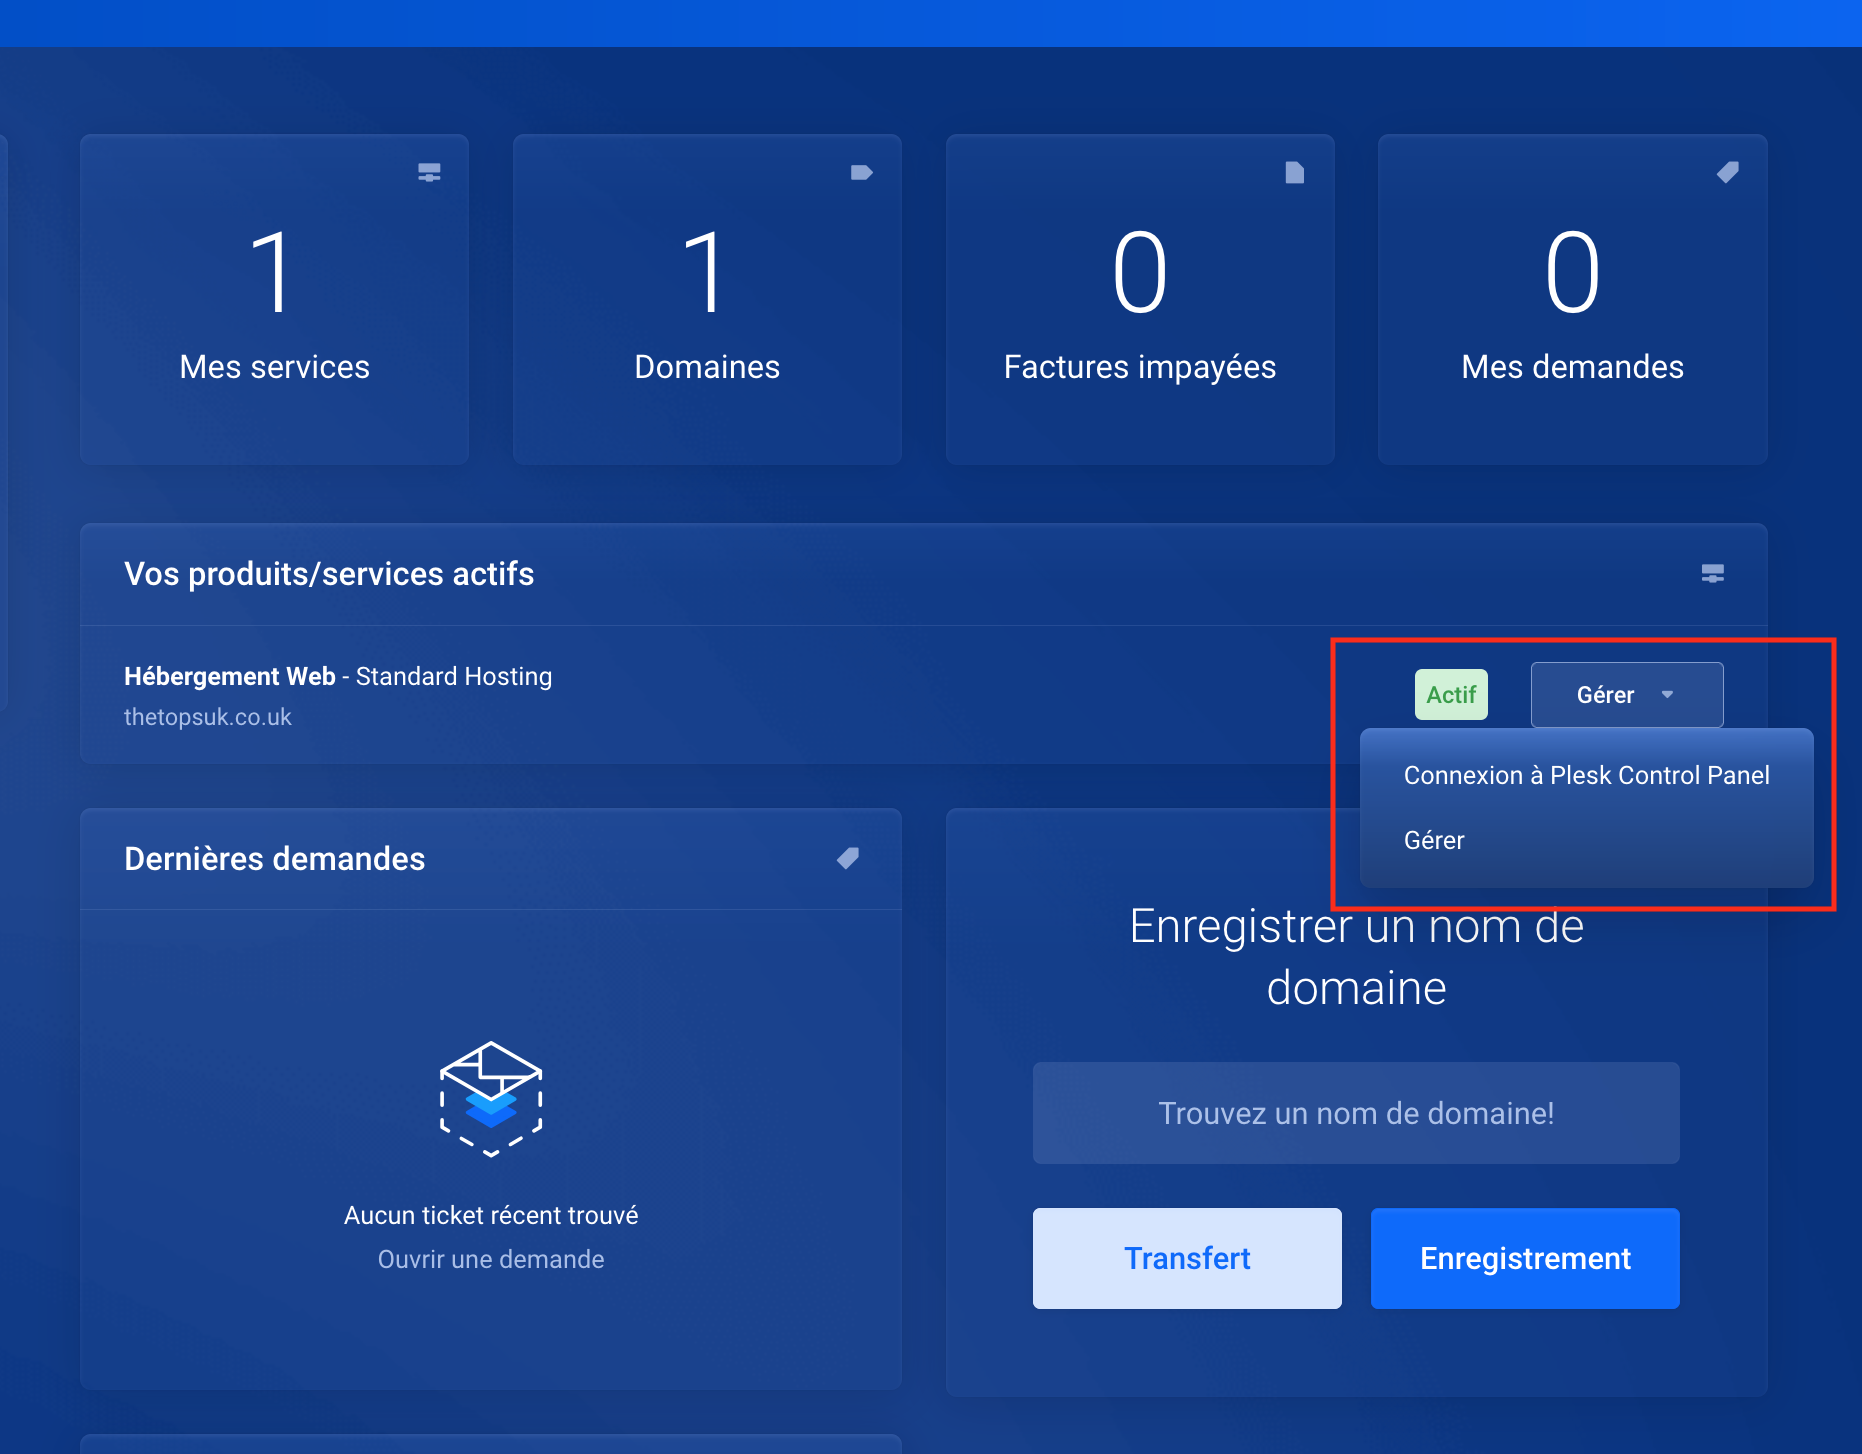Select Connexion à Plesk Control Panel
Screen dimensions: 1862x1454
1587,774
